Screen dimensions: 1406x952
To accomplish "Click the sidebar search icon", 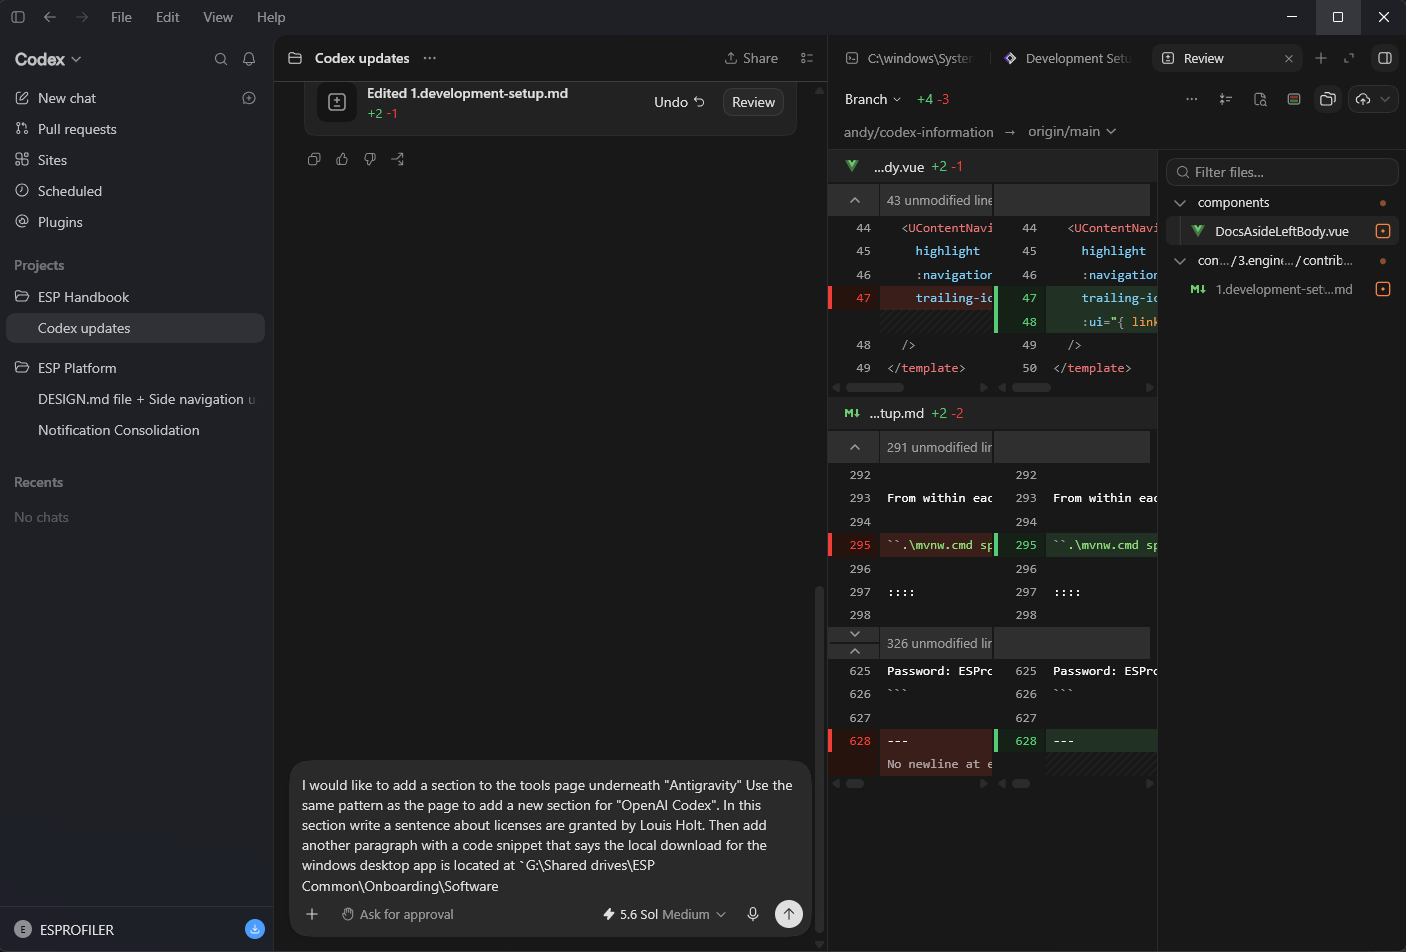I will [x=221, y=59].
